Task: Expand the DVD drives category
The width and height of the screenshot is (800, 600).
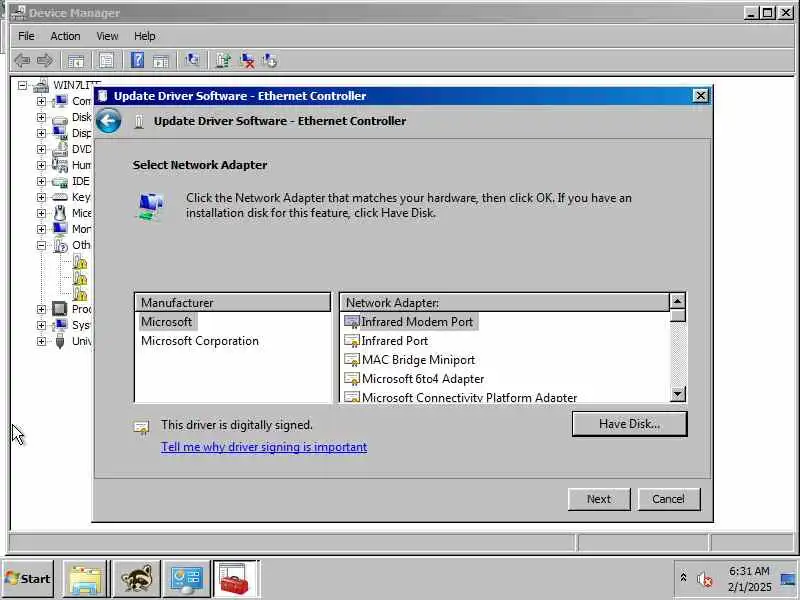Action: [41, 149]
